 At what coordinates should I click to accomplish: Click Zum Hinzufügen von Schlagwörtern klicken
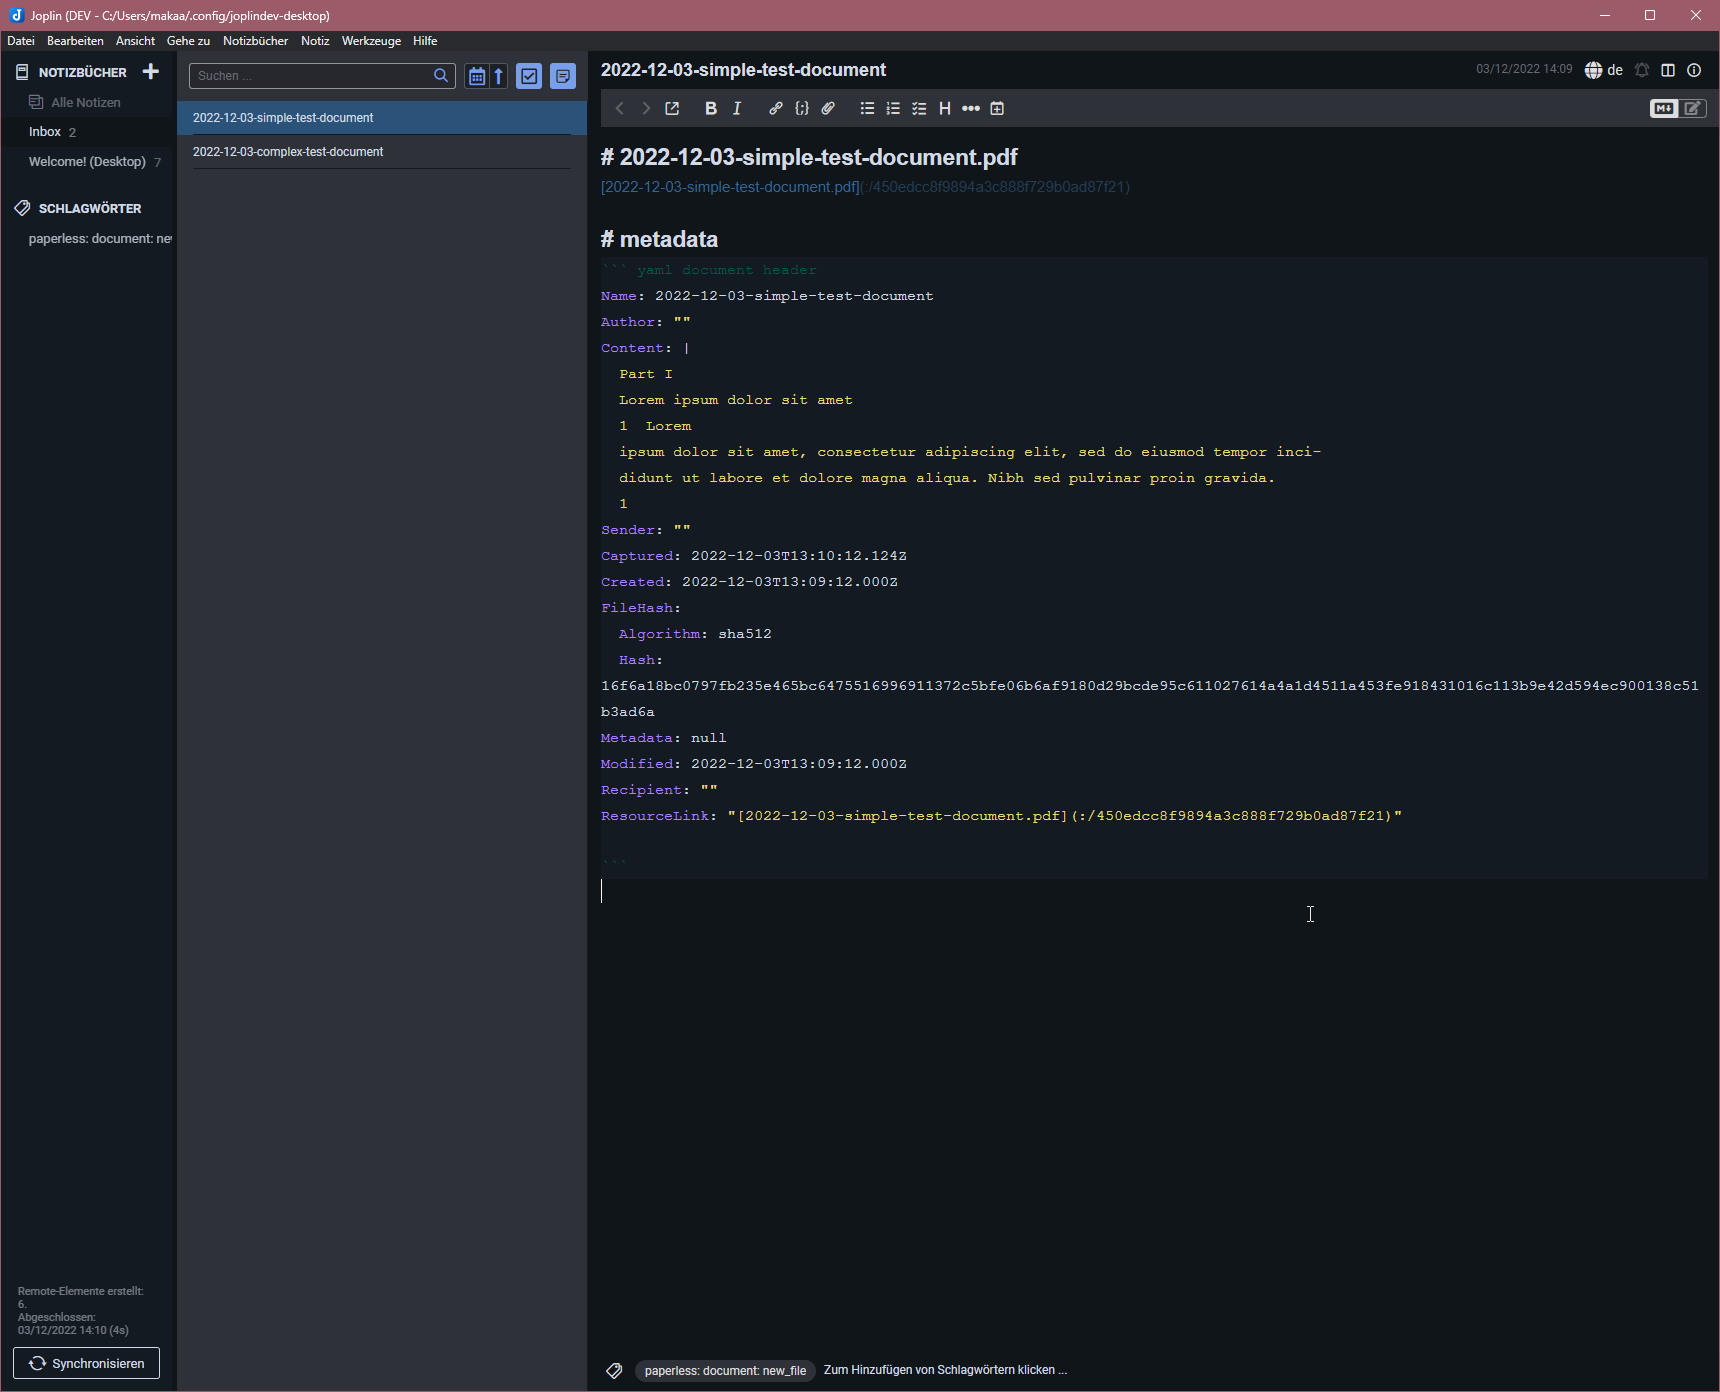[x=945, y=1370]
